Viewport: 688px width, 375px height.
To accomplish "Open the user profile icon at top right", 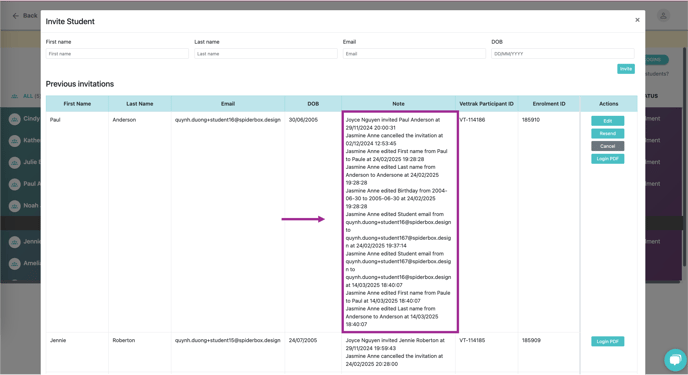I will (663, 16).
